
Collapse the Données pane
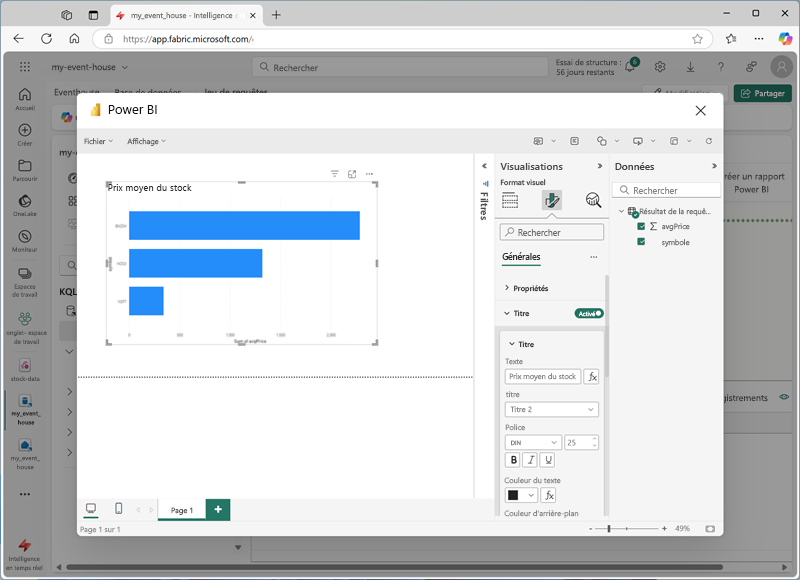pos(714,166)
